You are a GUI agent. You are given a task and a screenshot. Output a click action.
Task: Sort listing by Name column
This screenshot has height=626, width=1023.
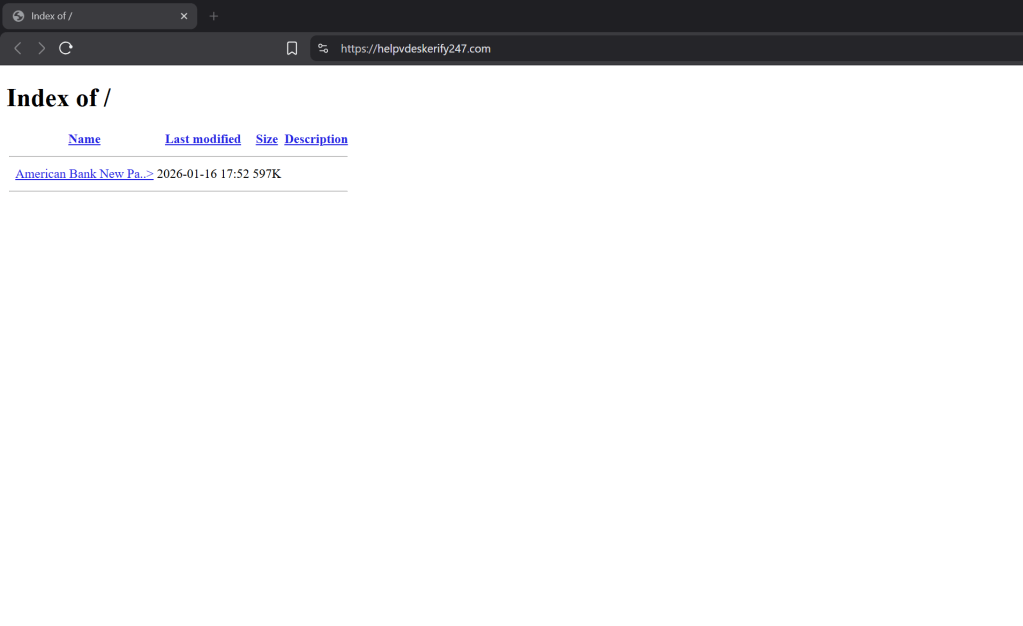tap(84, 139)
